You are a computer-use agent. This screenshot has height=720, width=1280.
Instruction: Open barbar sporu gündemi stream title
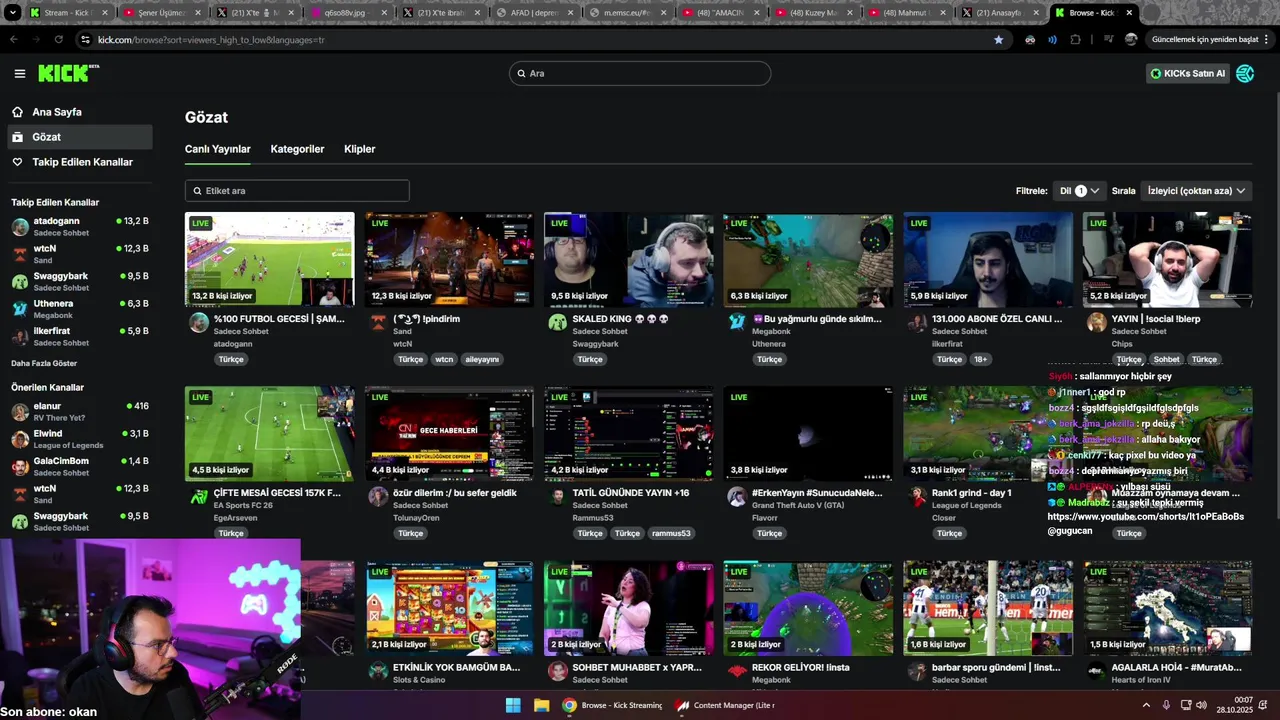(x=996, y=667)
